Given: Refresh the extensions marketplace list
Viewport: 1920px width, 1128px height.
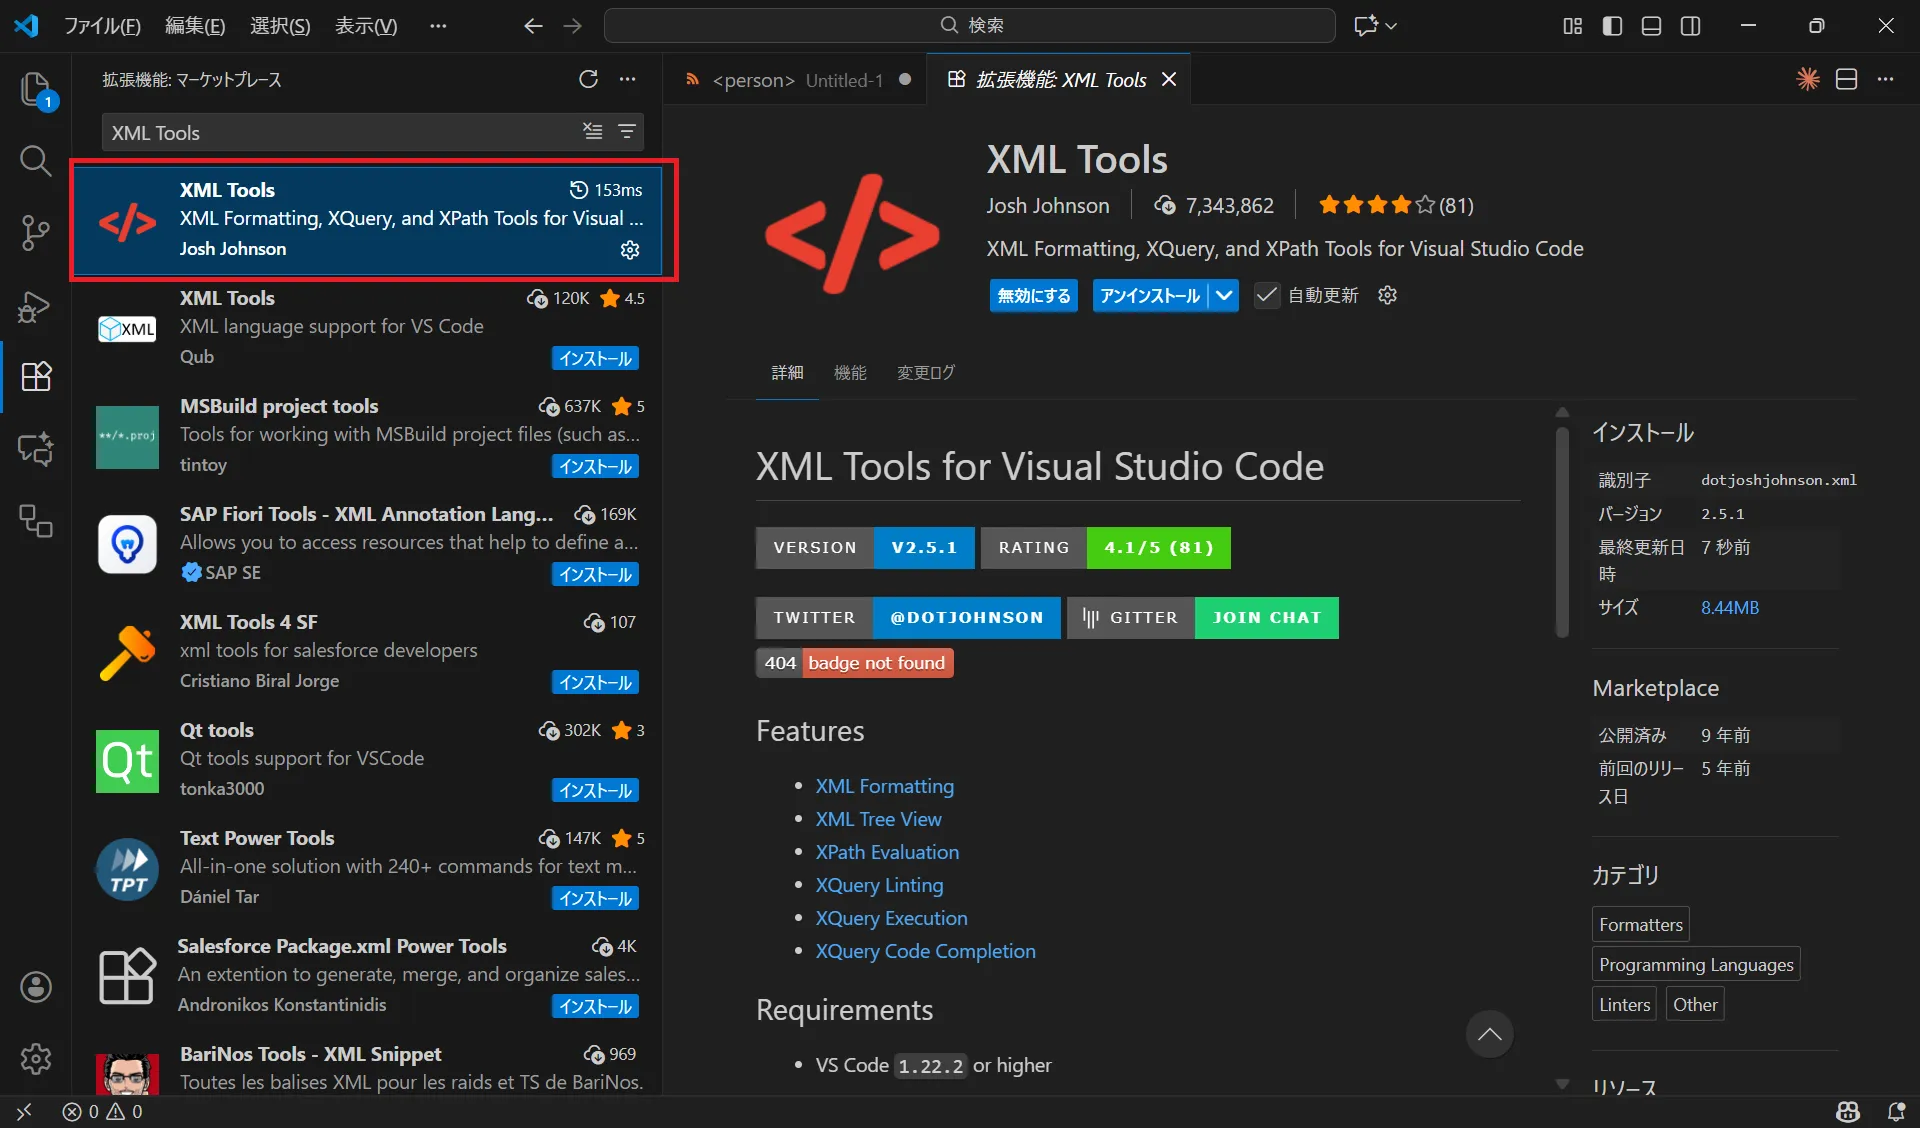Looking at the screenshot, I should (x=588, y=80).
